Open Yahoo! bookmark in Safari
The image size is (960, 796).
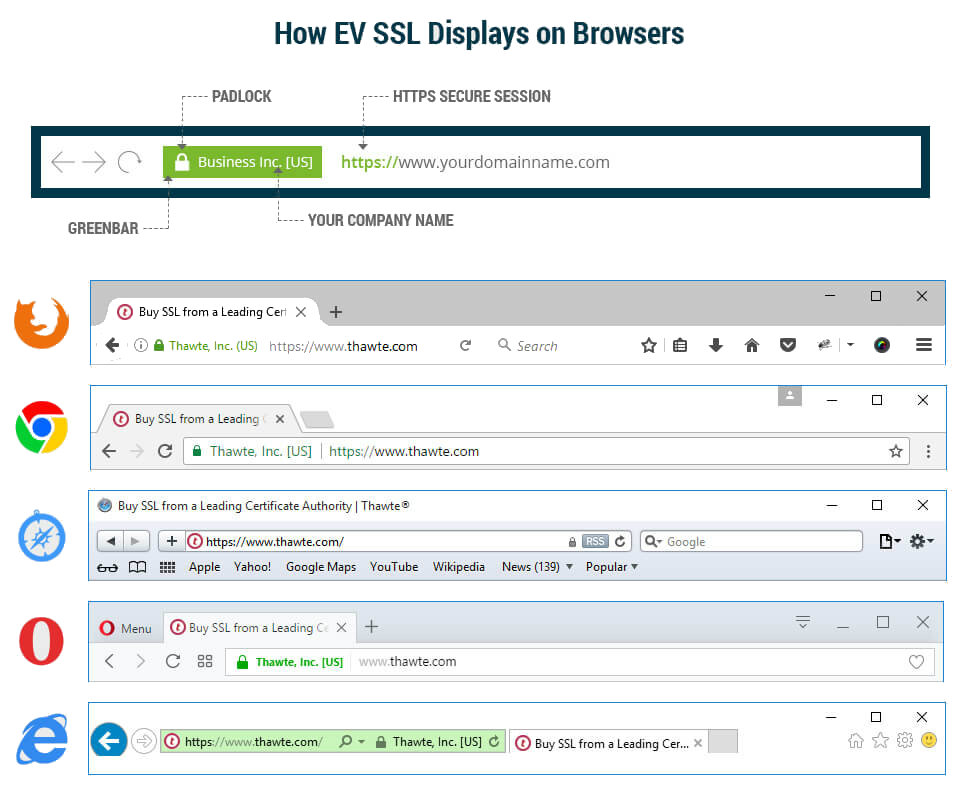click(x=252, y=567)
